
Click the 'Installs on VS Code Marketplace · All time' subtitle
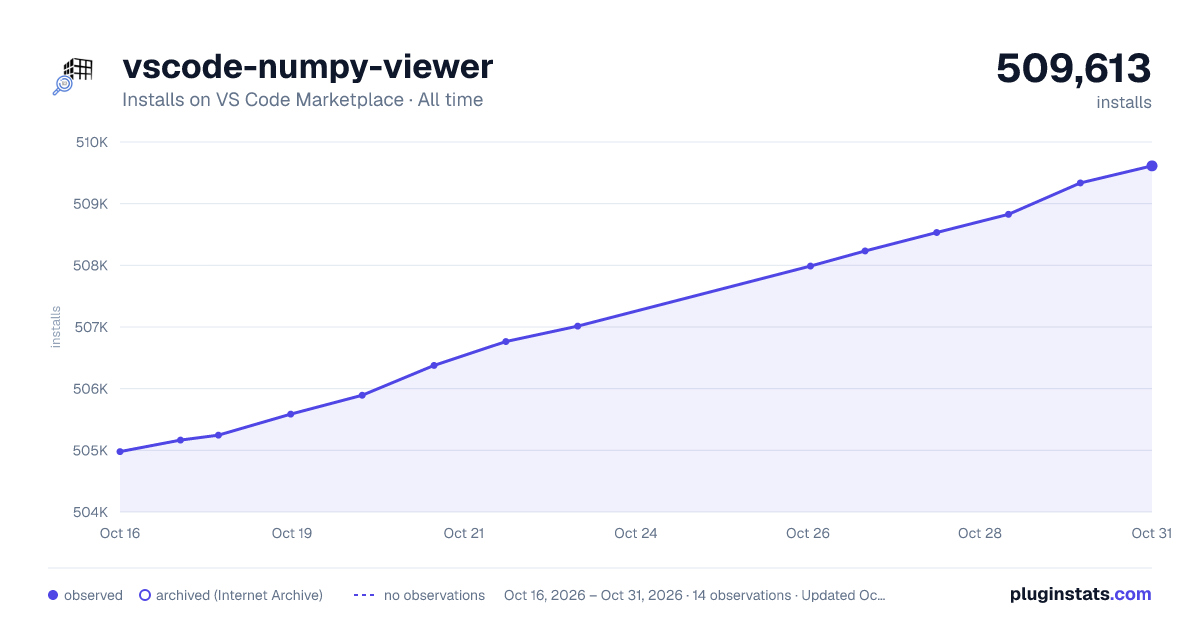(303, 100)
